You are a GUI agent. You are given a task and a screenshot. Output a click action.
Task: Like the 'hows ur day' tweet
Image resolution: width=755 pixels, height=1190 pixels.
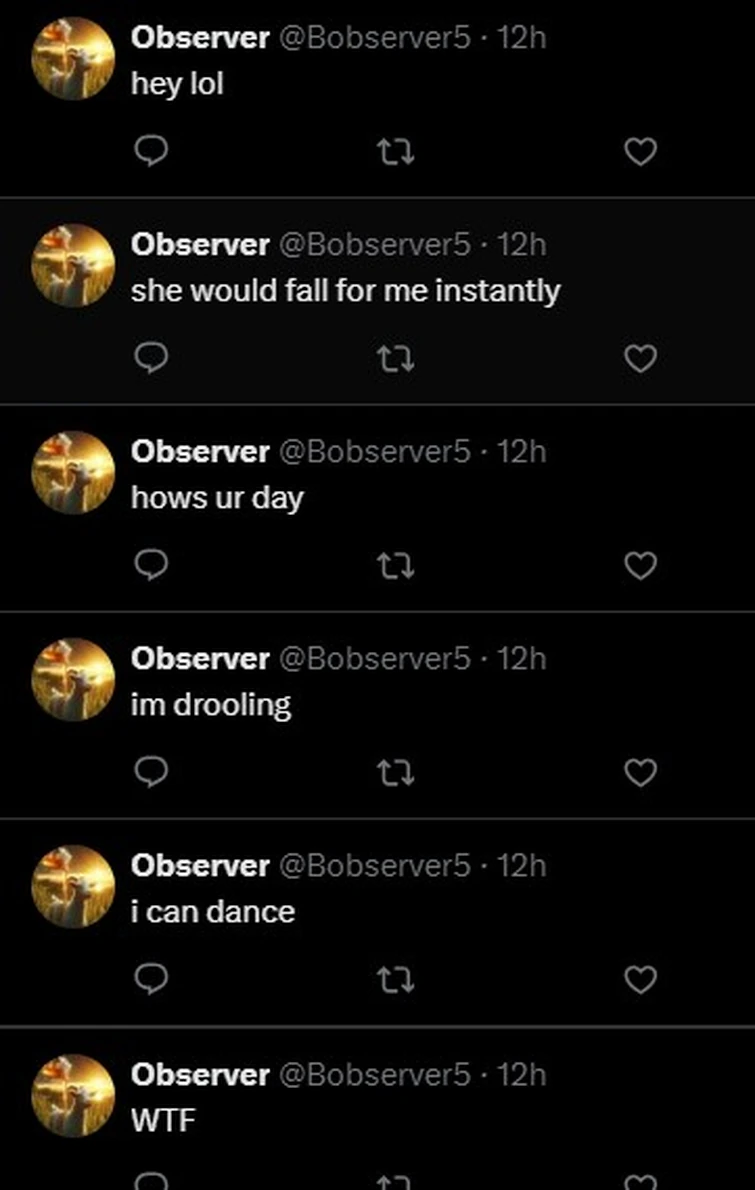tap(640, 566)
